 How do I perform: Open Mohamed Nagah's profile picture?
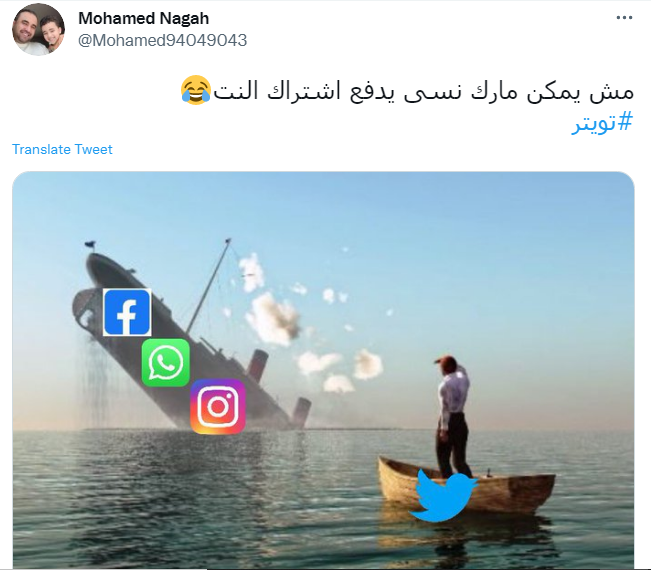pos(38,29)
